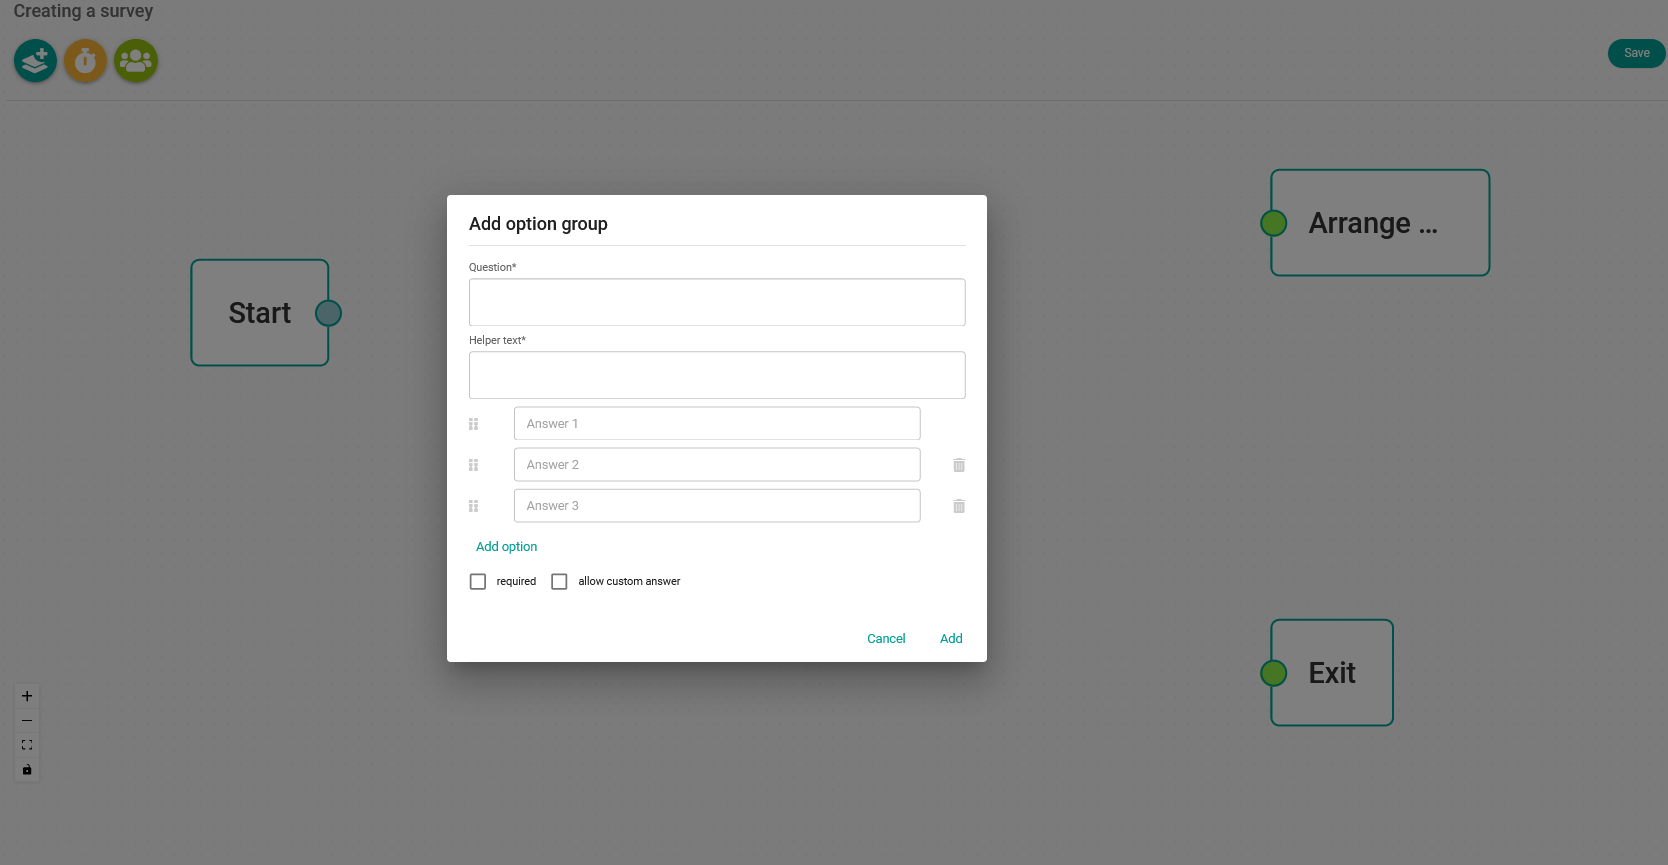
Task: Click Add to confirm the option group
Action: 950,638
